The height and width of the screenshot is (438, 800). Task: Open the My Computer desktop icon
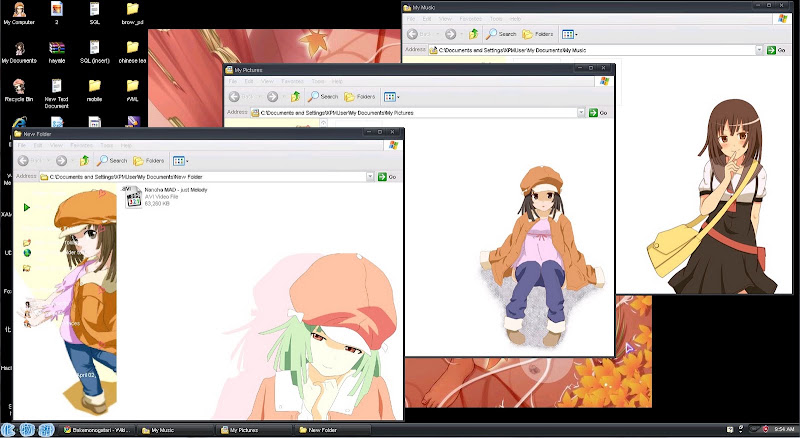pyautogui.click(x=19, y=14)
